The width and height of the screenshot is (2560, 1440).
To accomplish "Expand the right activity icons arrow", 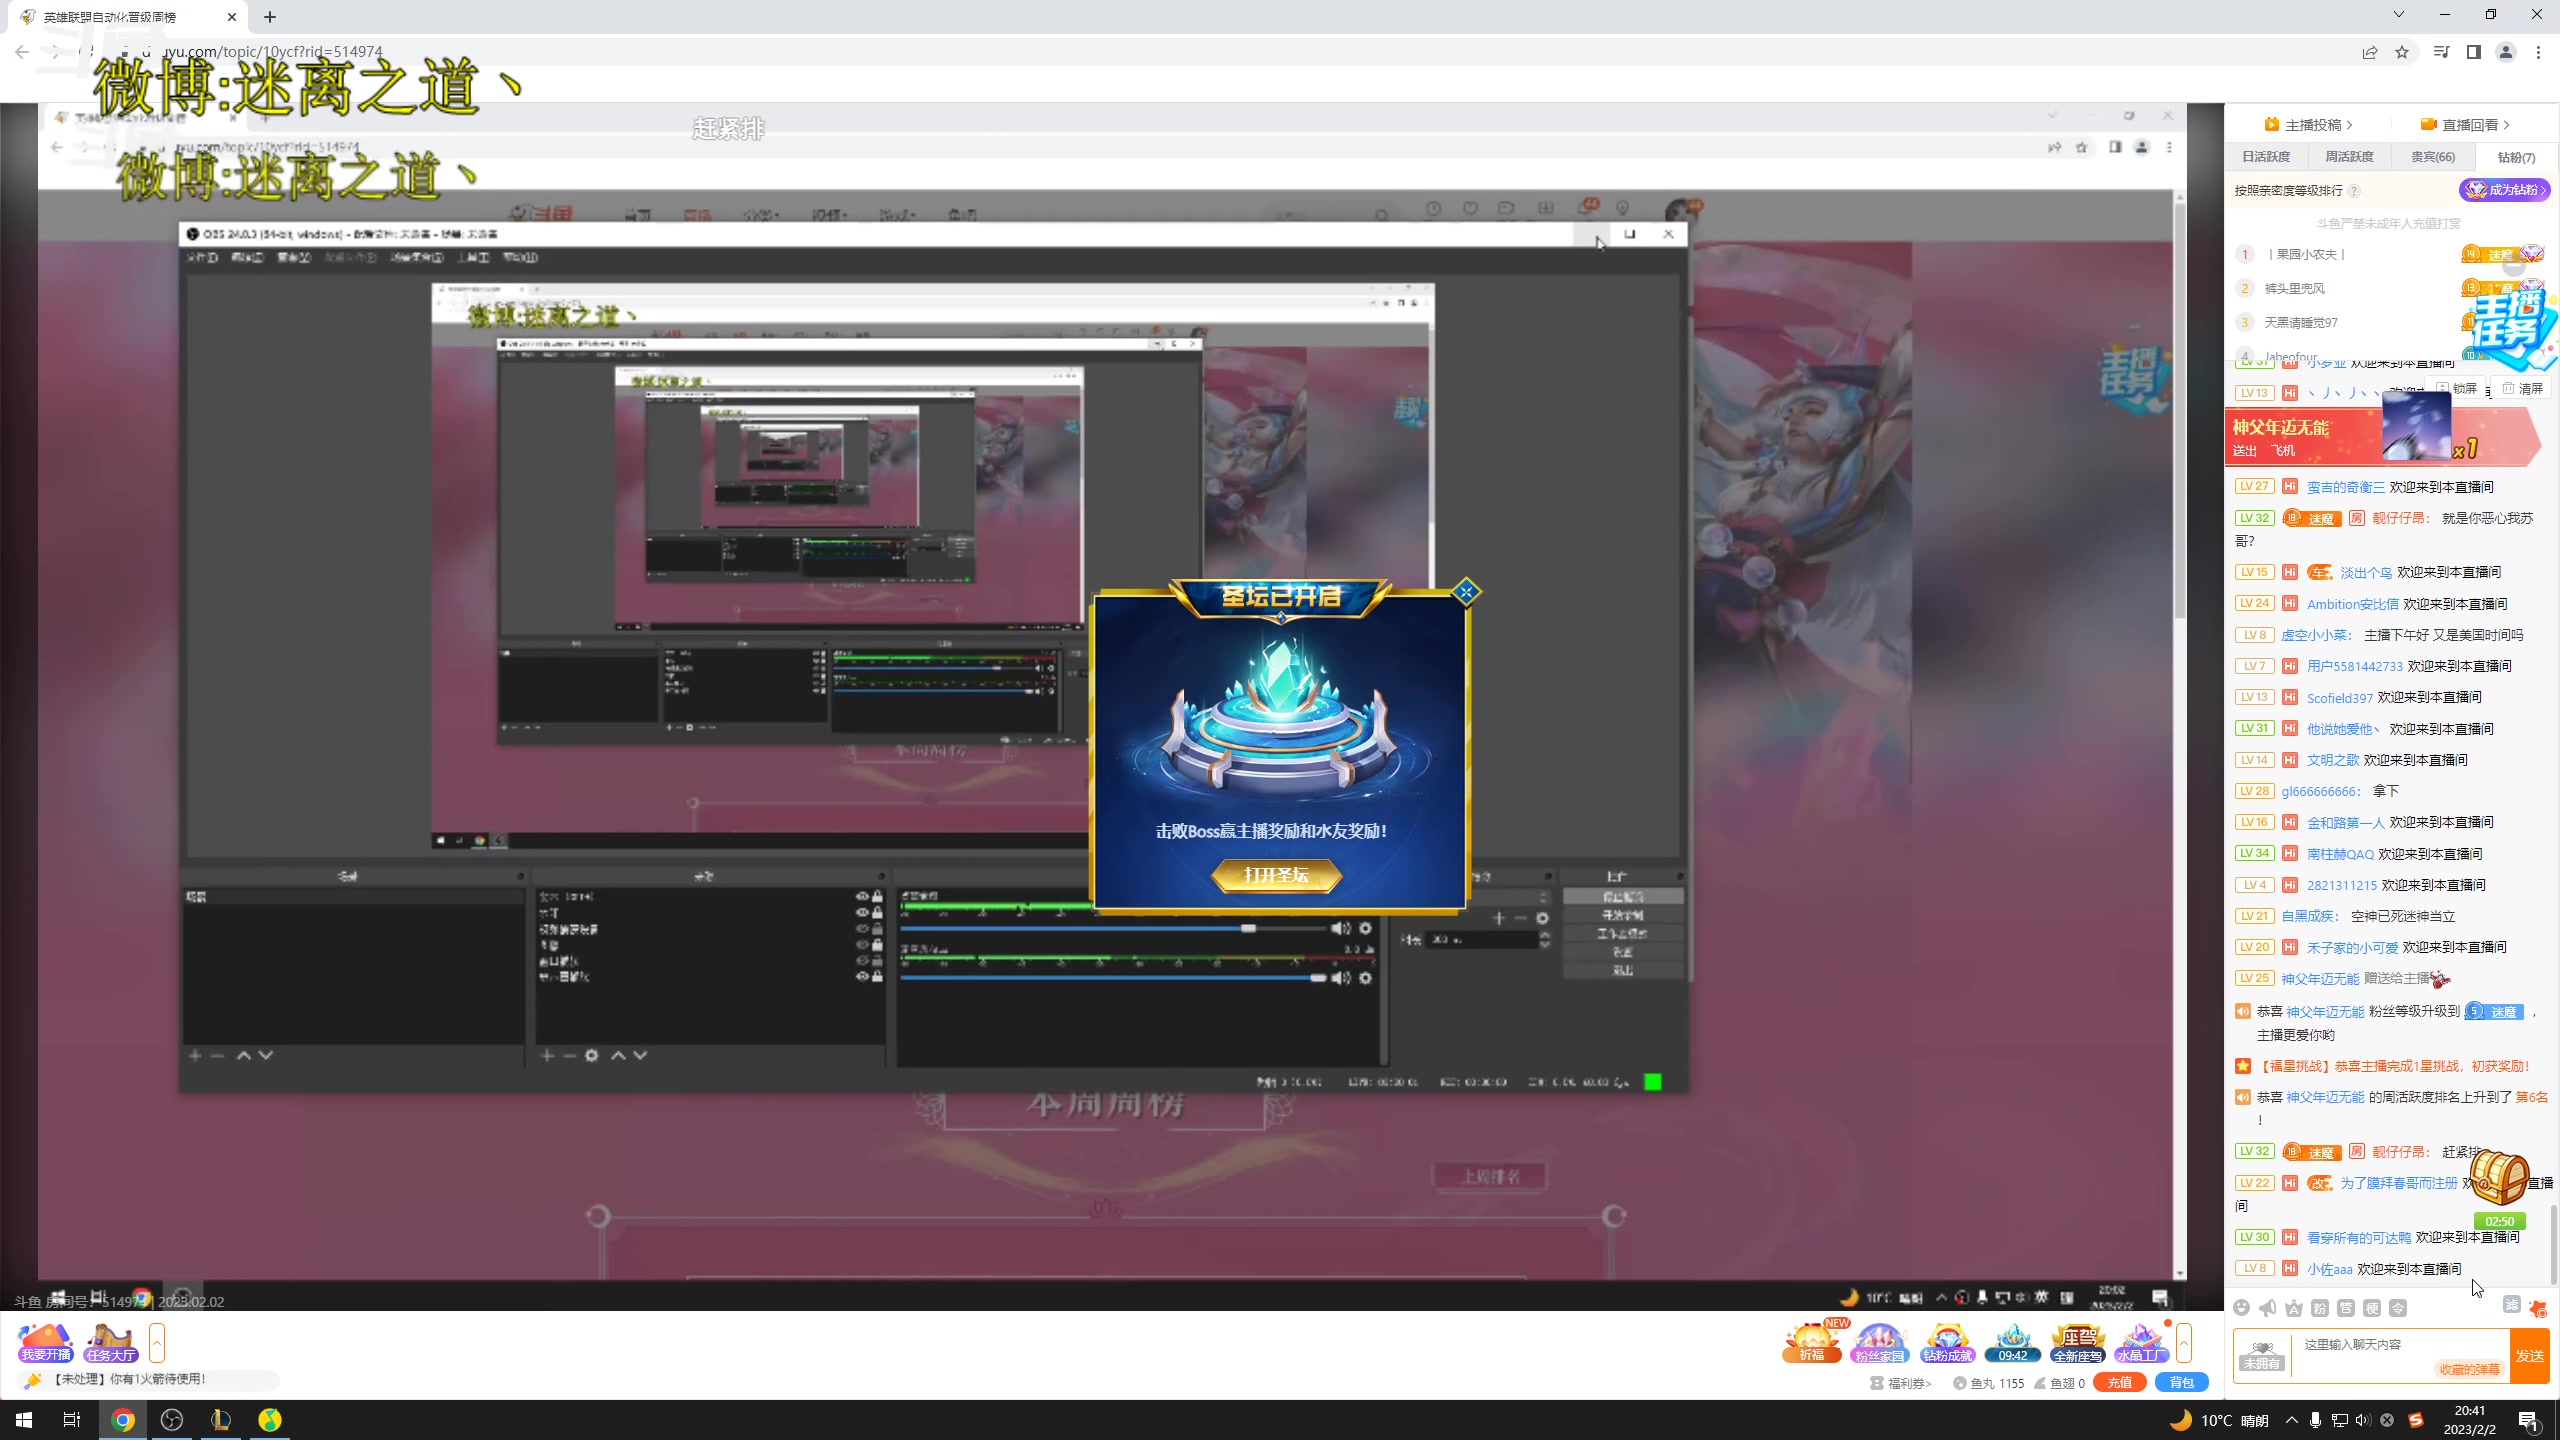I will click(2184, 1342).
